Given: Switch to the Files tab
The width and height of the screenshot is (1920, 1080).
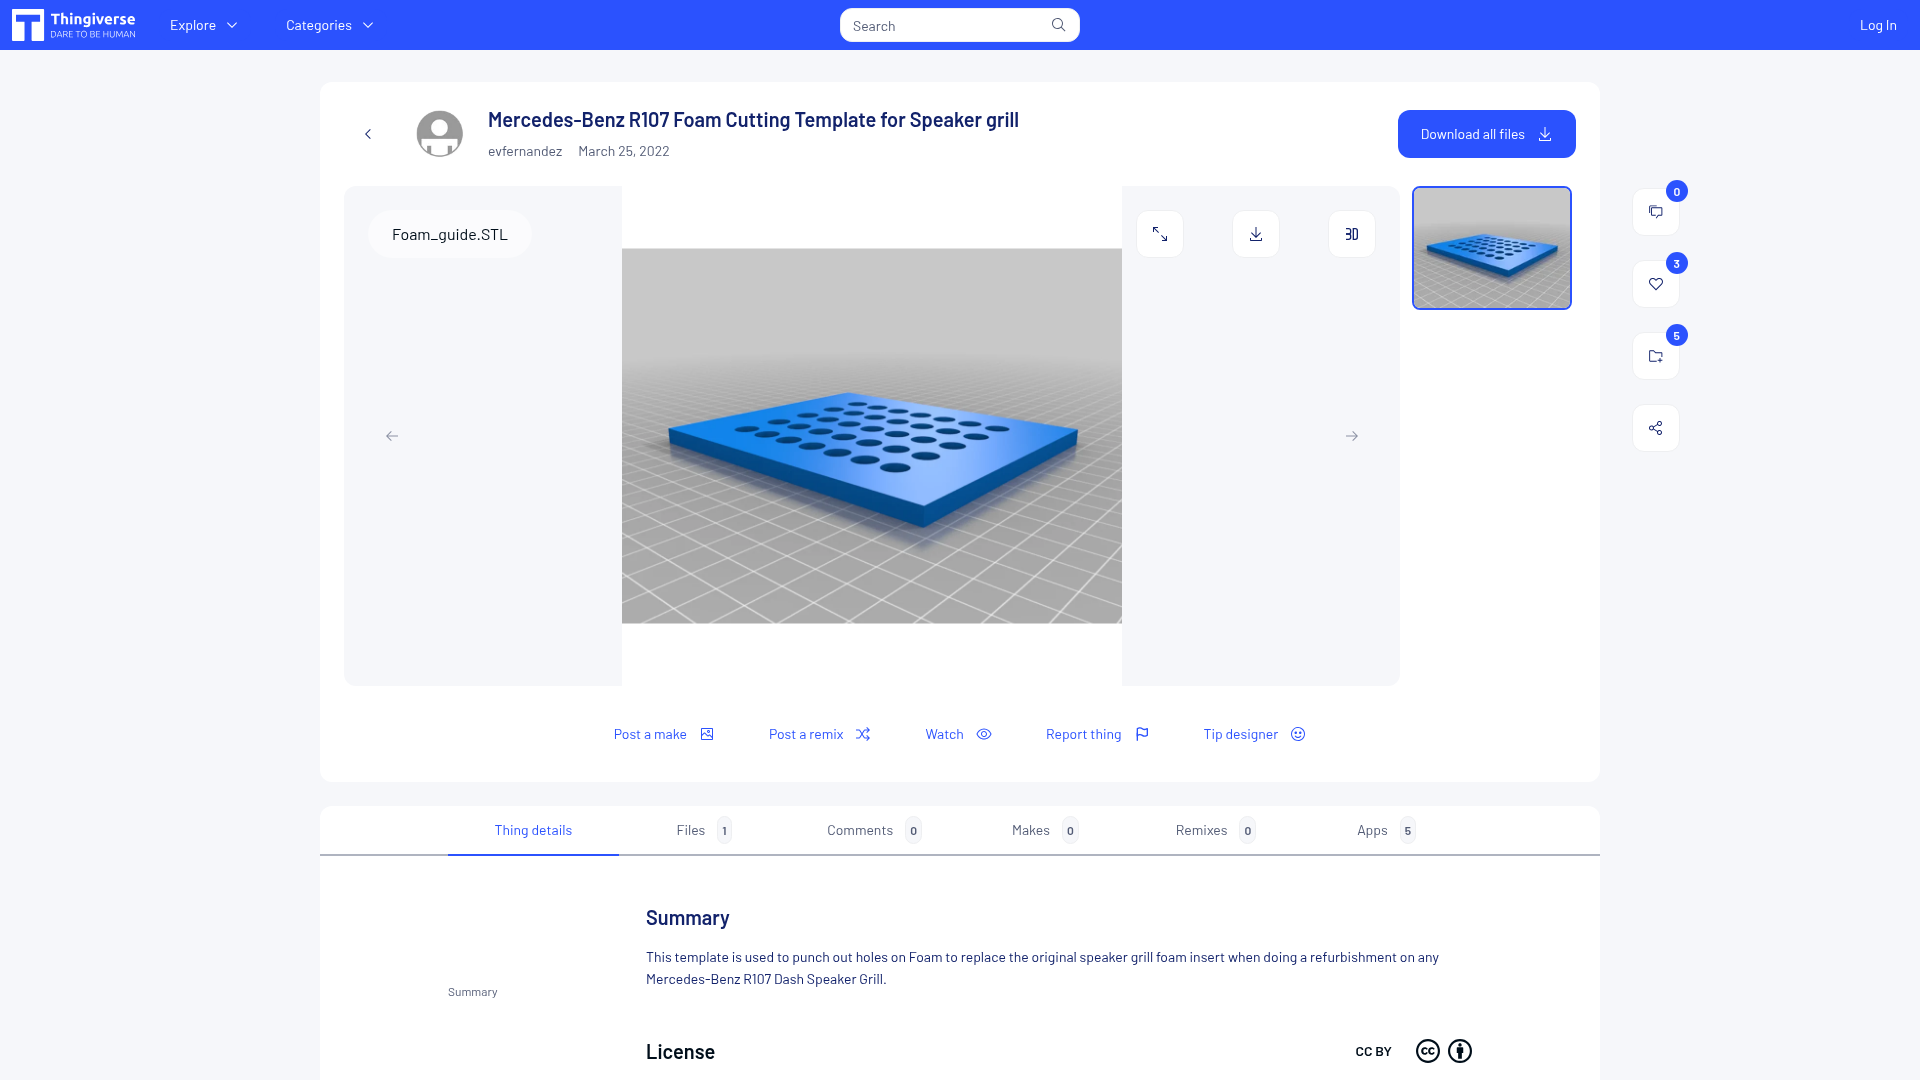Looking at the screenshot, I should (x=703, y=830).
